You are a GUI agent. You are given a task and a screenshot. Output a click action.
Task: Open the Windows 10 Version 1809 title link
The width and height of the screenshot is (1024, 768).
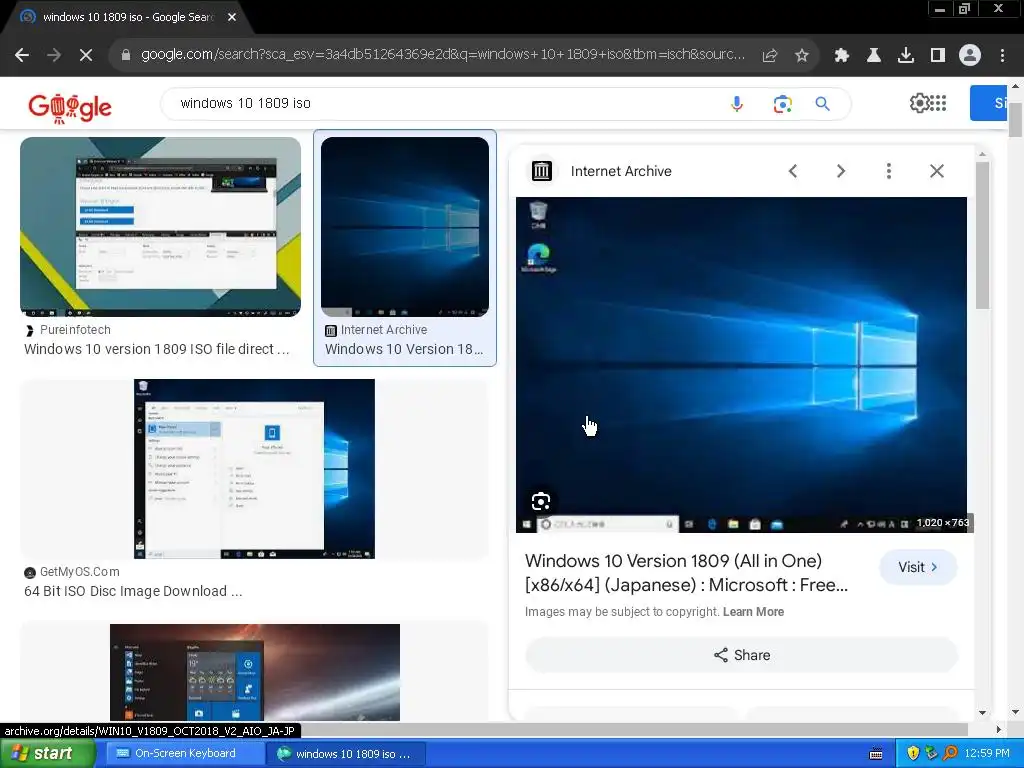tap(686, 573)
